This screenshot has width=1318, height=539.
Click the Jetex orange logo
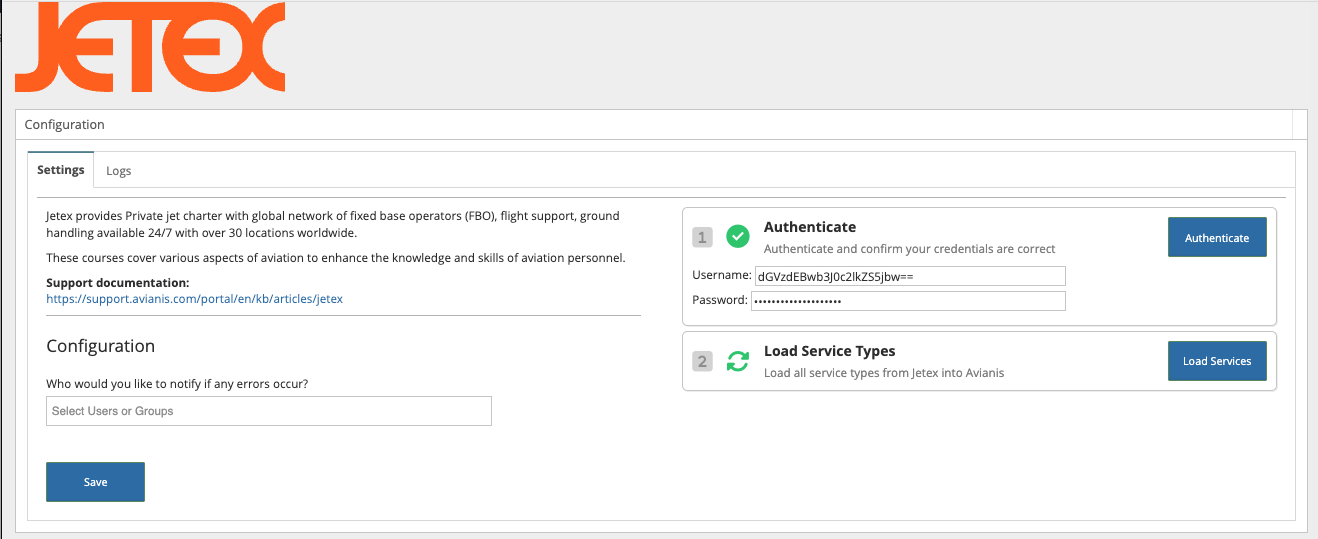150,47
